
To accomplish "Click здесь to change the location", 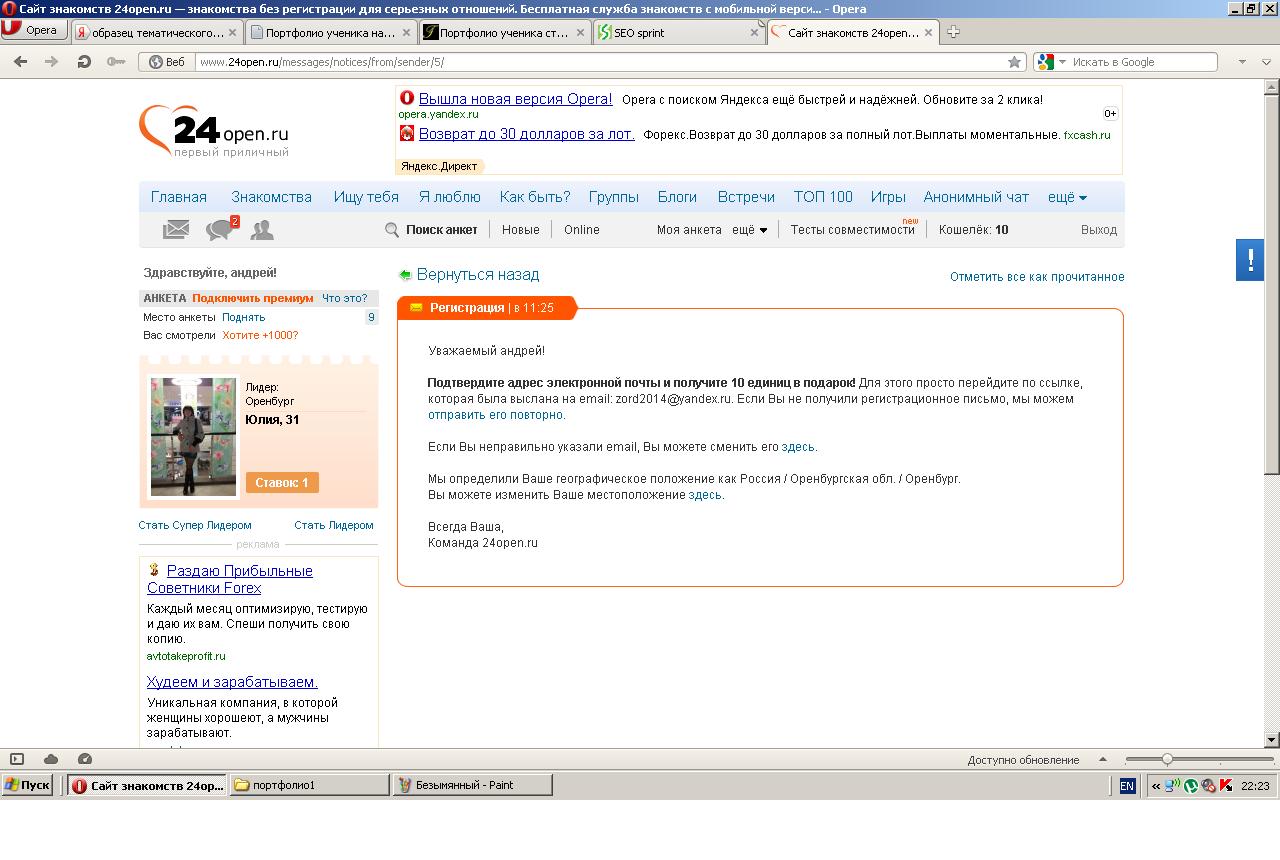I will coord(705,495).
